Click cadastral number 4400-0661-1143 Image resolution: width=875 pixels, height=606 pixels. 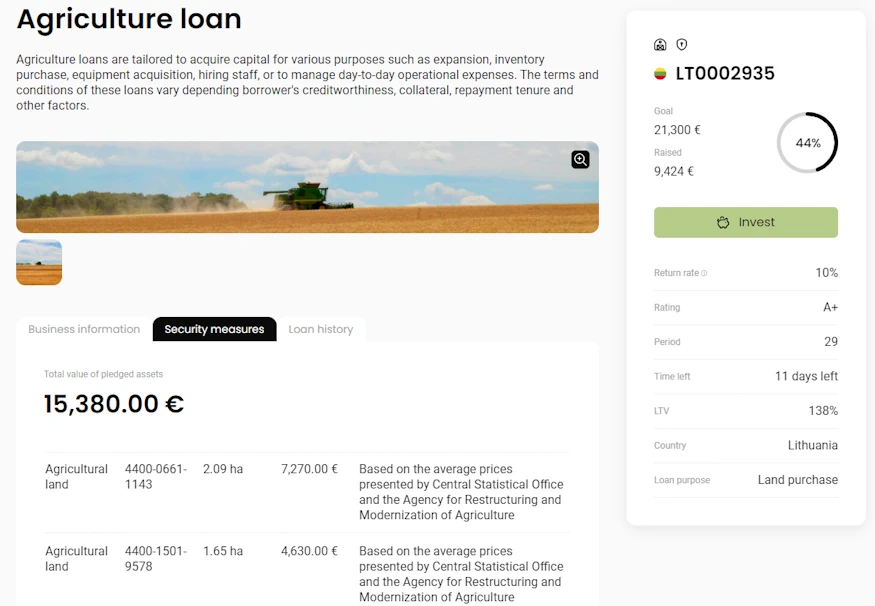pos(155,477)
